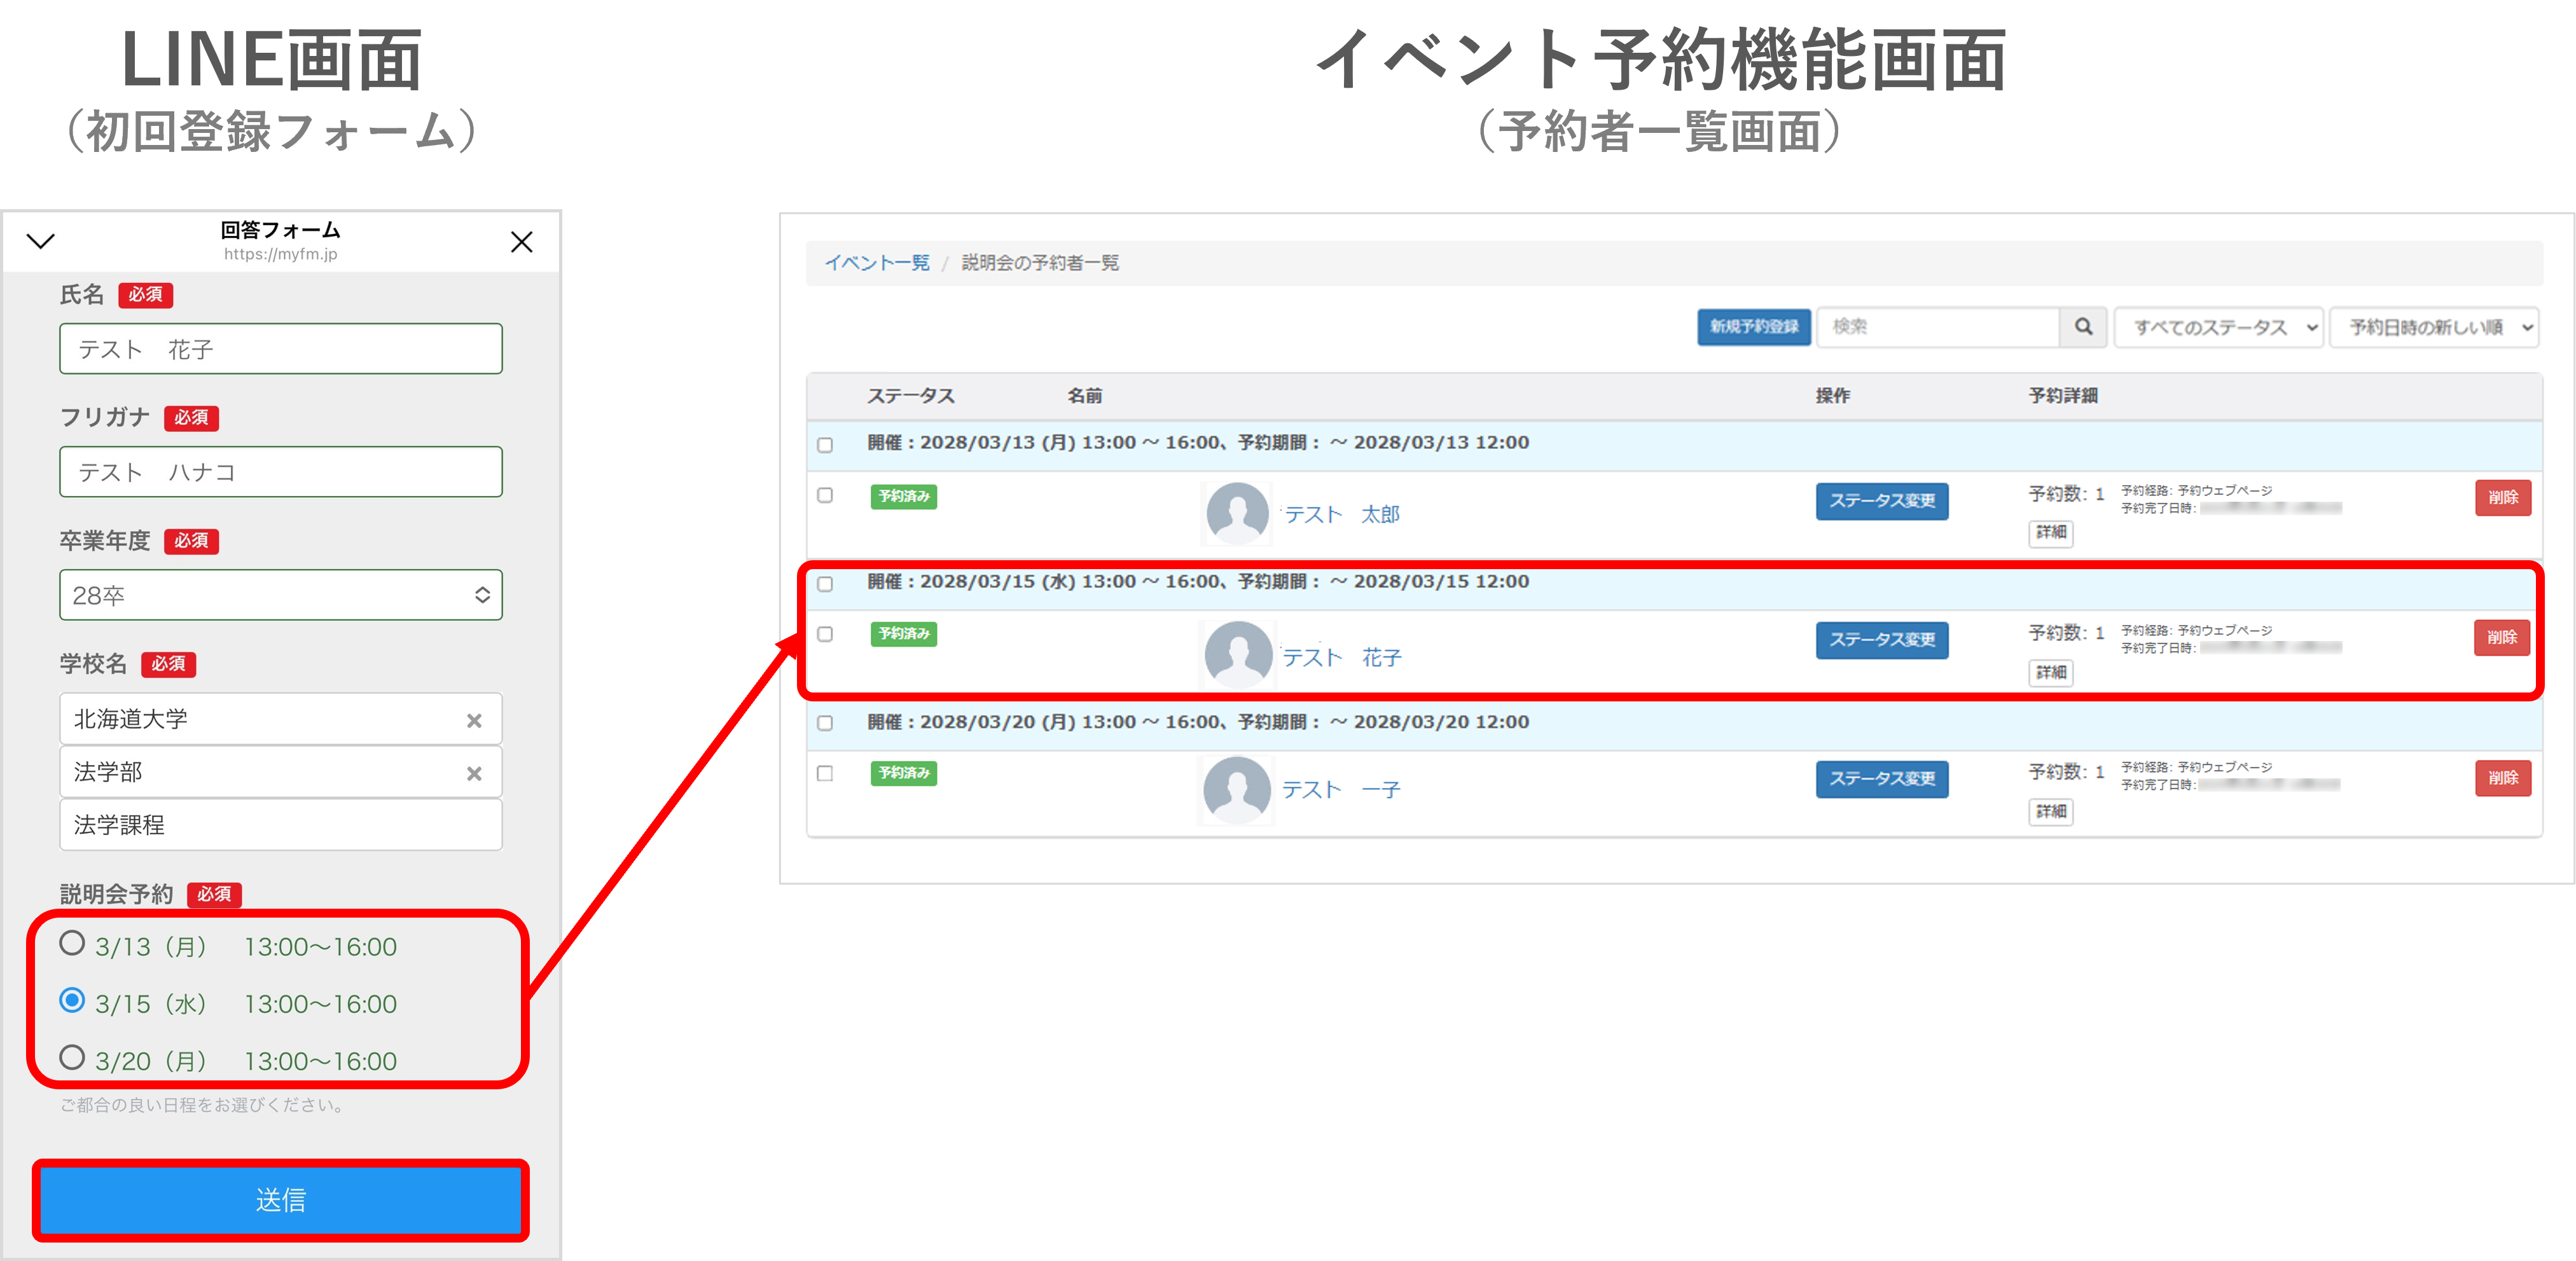This screenshot has width=2576, height=1261.
Task: Check the checkbox next to テスト 太郎
Action: tap(826, 496)
